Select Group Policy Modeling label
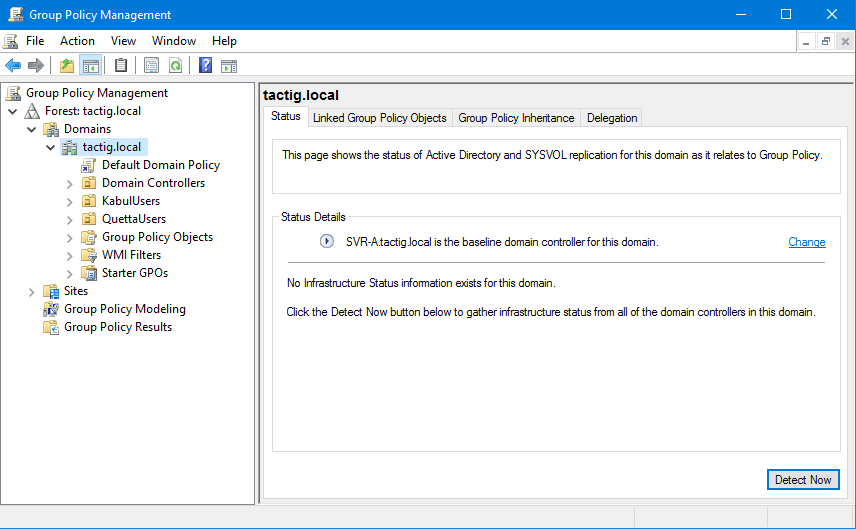 pos(124,309)
